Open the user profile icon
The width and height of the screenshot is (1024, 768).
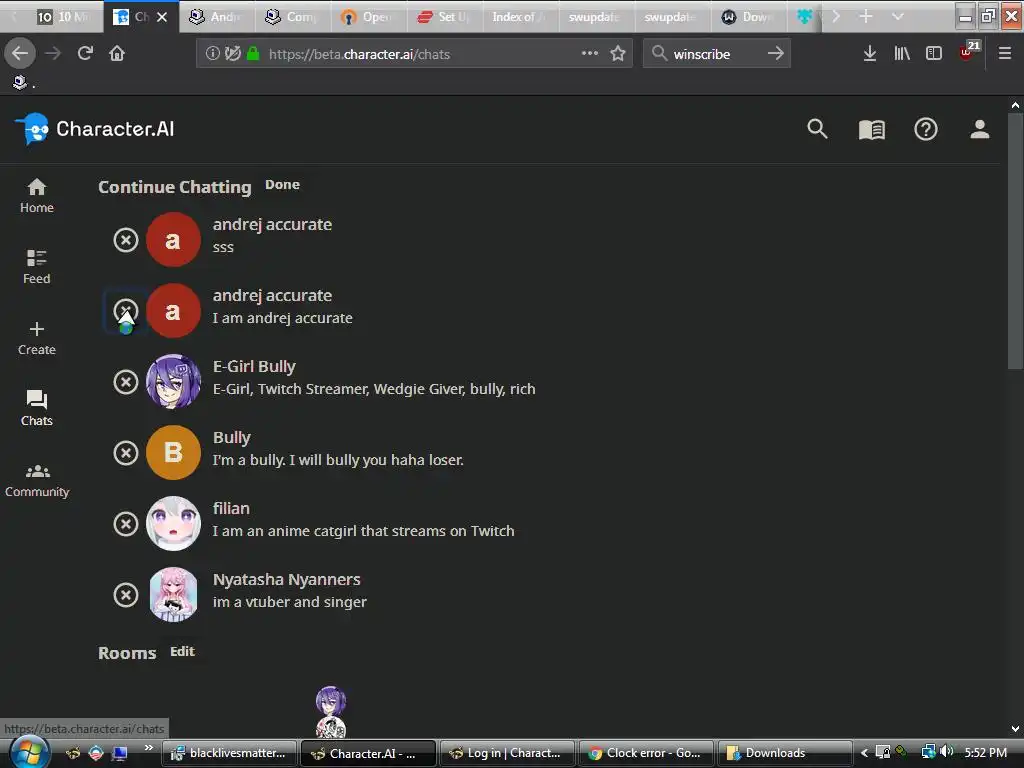(980, 129)
